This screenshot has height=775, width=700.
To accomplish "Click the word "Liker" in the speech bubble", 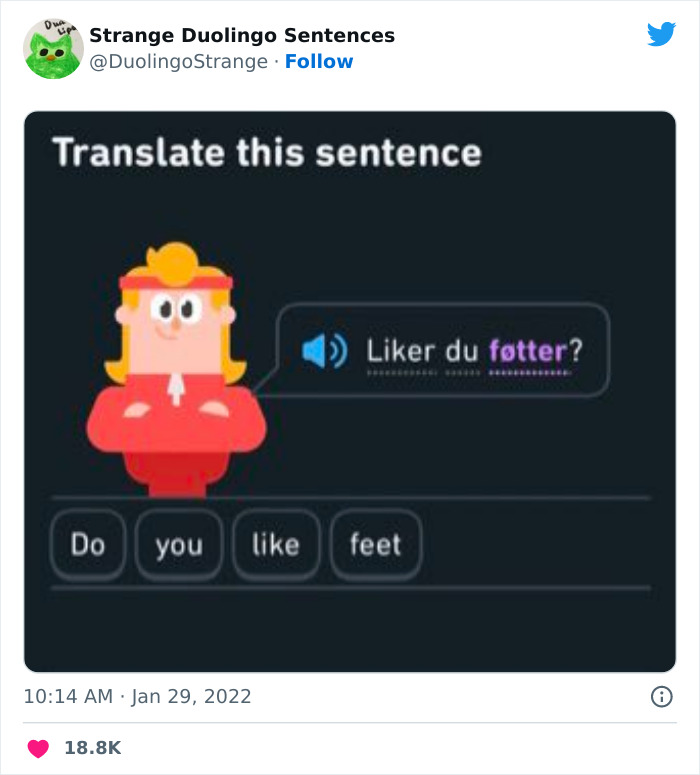I will point(400,352).
